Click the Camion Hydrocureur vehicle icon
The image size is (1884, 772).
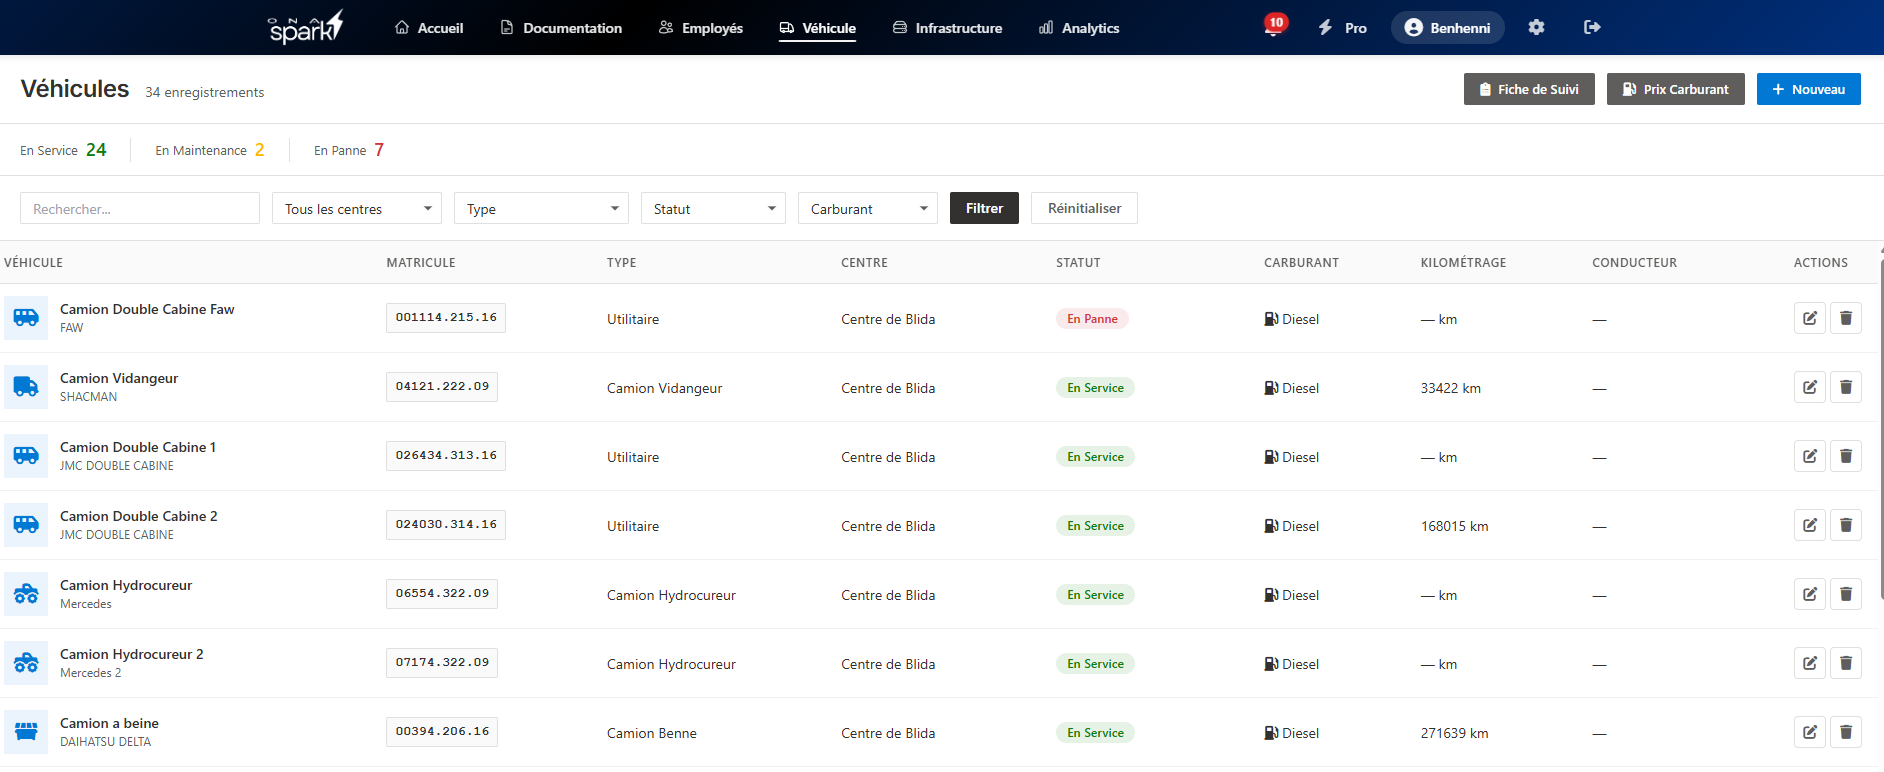pos(26,594)
